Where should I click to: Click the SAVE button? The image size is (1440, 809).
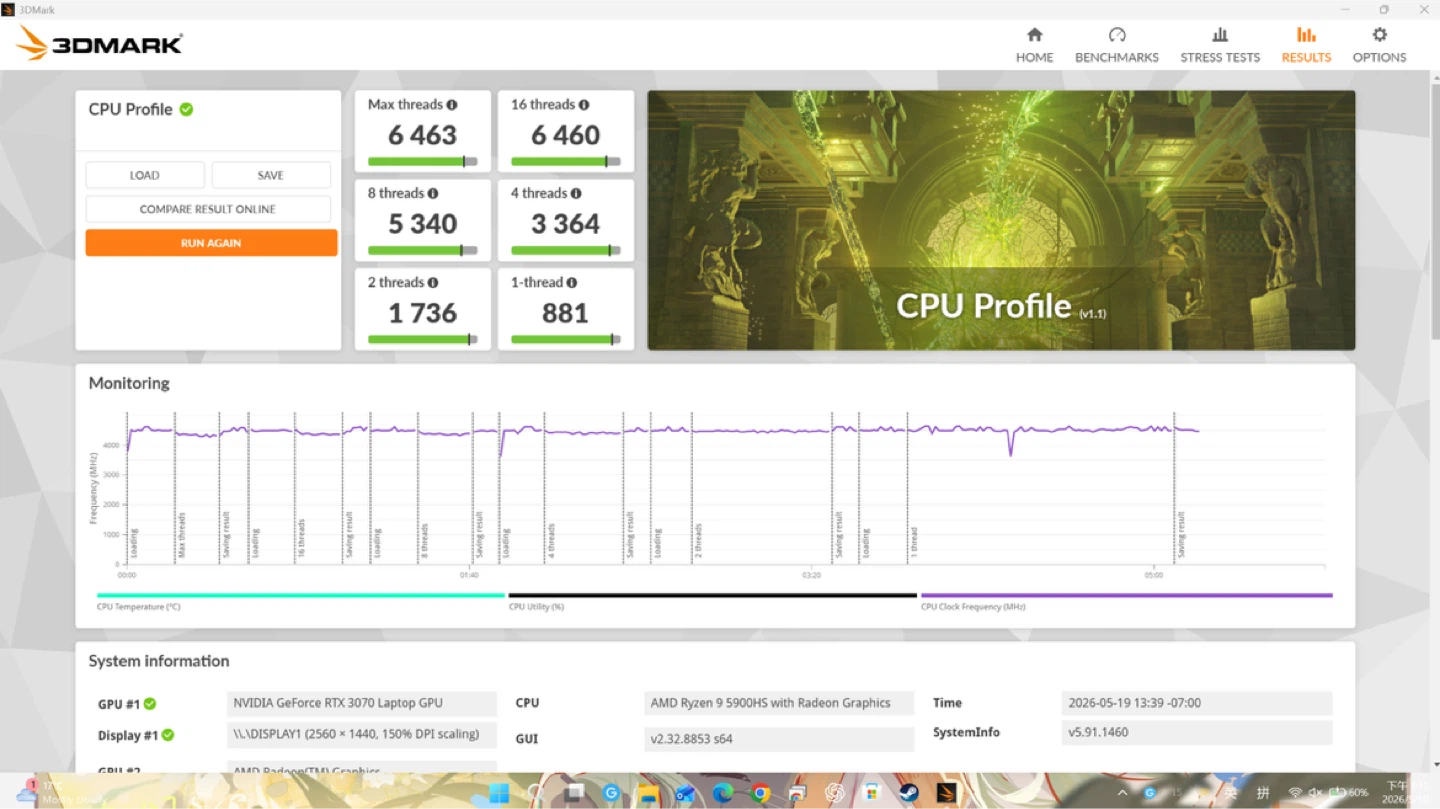(271, 175)
